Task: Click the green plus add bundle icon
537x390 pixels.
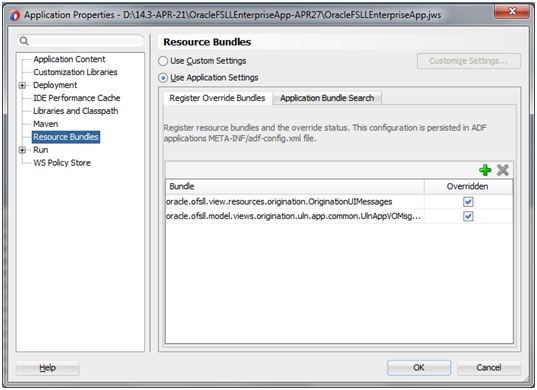Action: [485, 170]
